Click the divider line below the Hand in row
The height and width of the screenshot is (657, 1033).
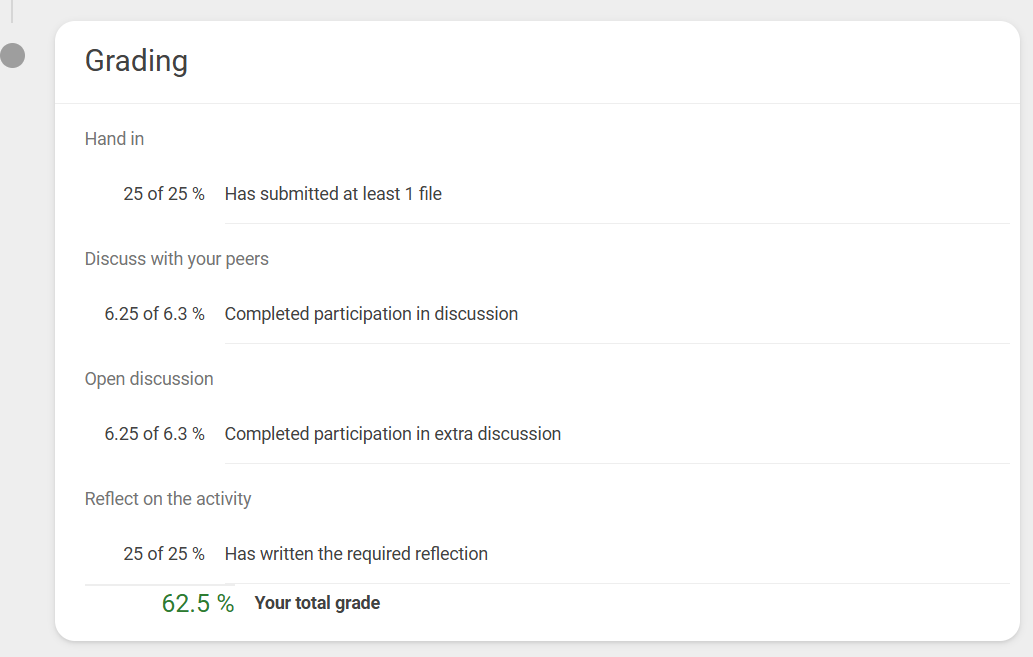pos(617,223)
